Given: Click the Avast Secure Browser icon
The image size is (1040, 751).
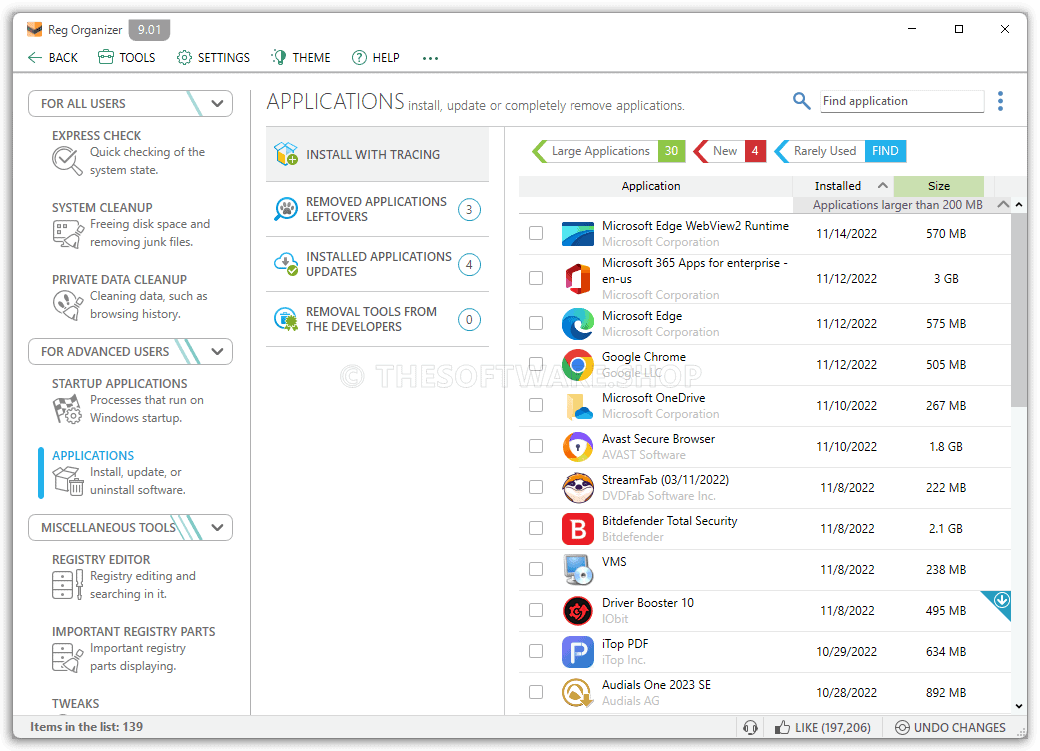Looking at the screenshot, I should [x=578, y=446].
